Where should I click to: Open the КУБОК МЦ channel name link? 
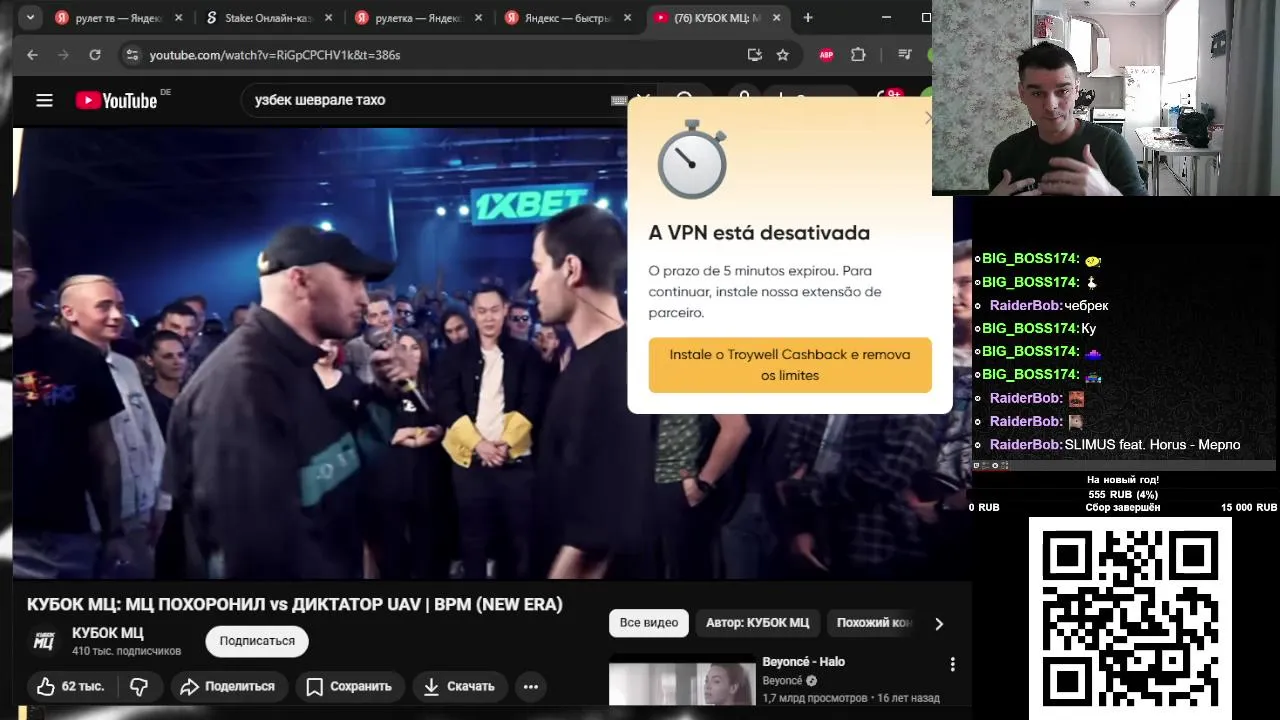[108, 633]
